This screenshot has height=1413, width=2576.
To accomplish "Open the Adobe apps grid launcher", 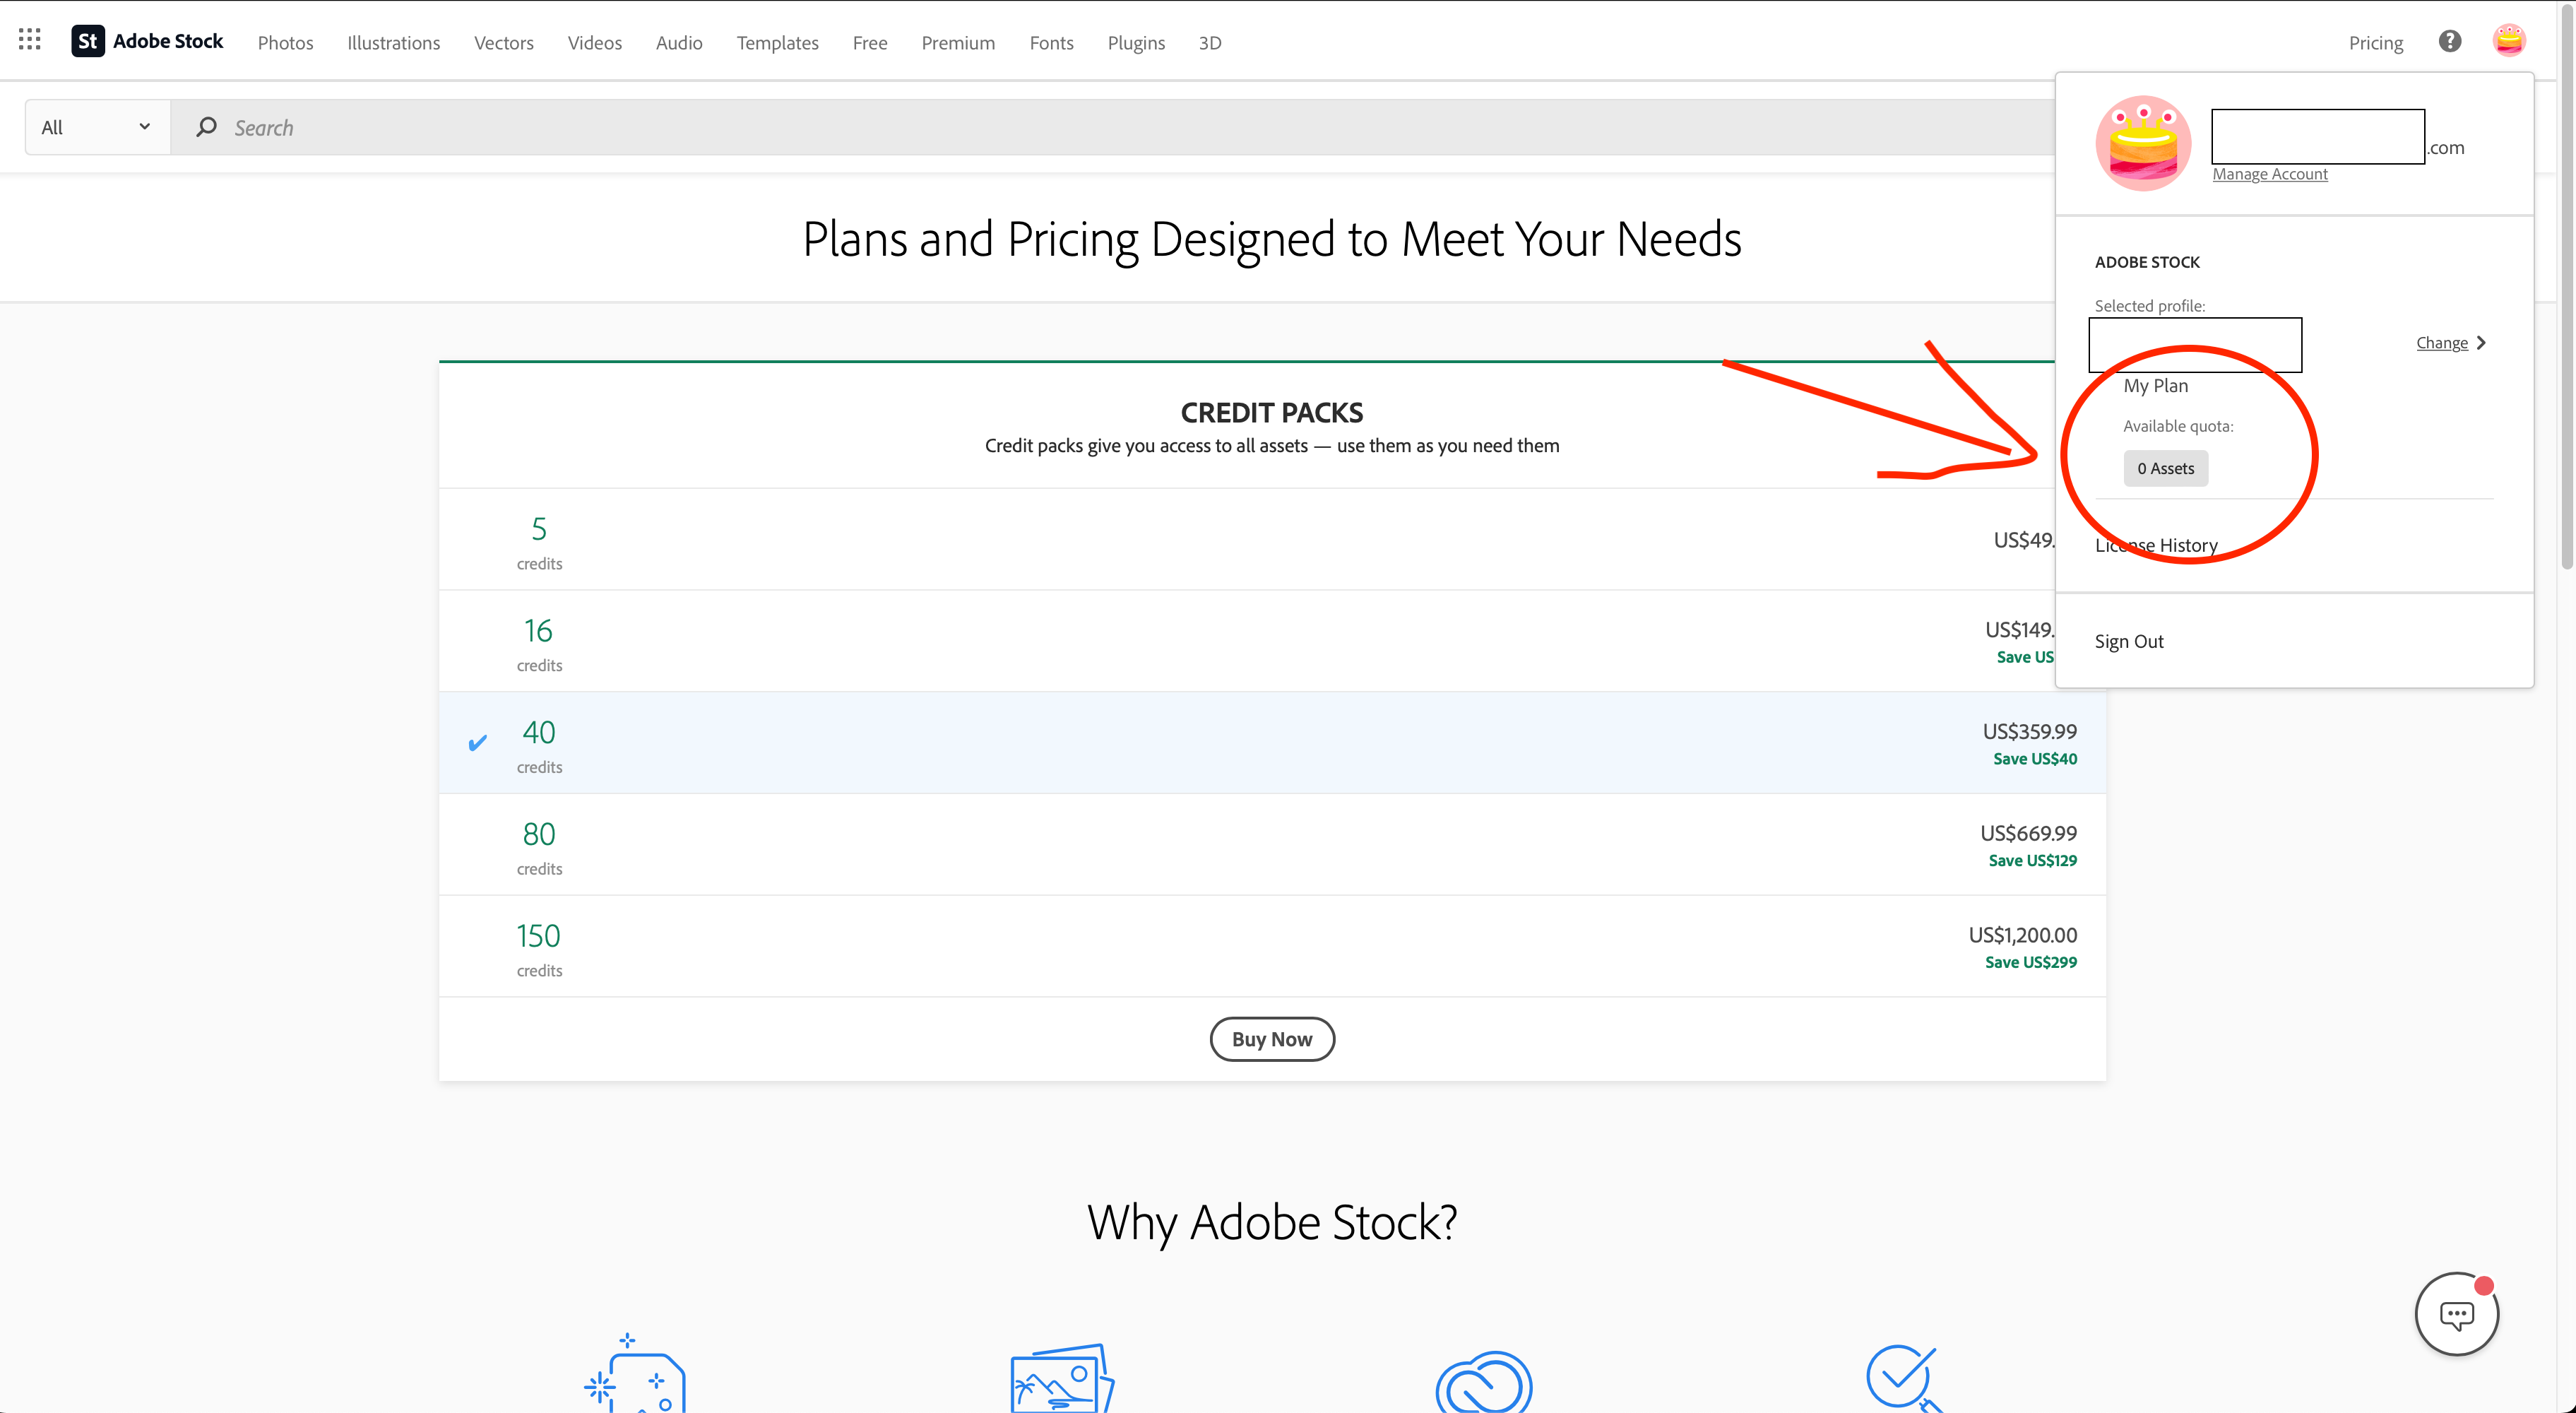I will [x=28, y=39].
